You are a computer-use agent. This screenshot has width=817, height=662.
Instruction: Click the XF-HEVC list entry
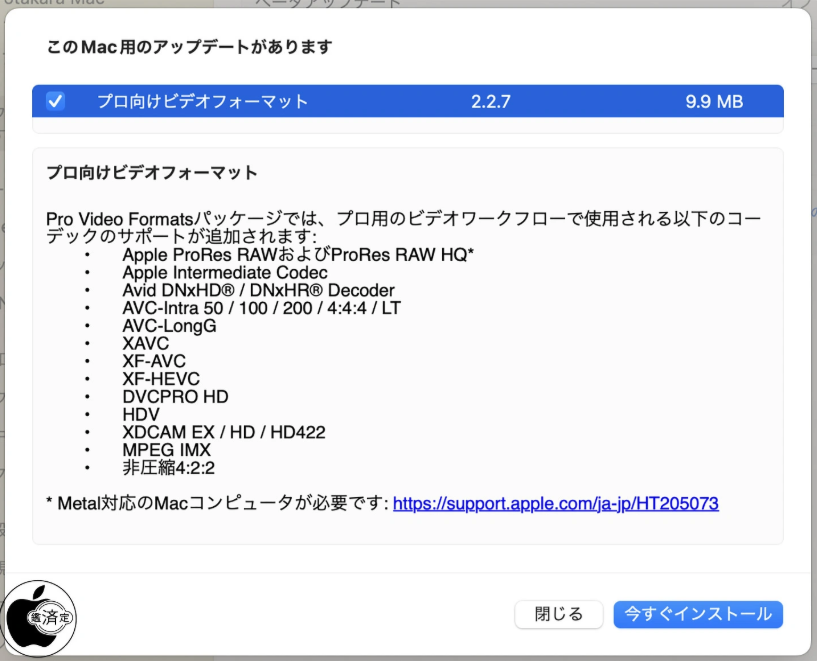(160, 379)
